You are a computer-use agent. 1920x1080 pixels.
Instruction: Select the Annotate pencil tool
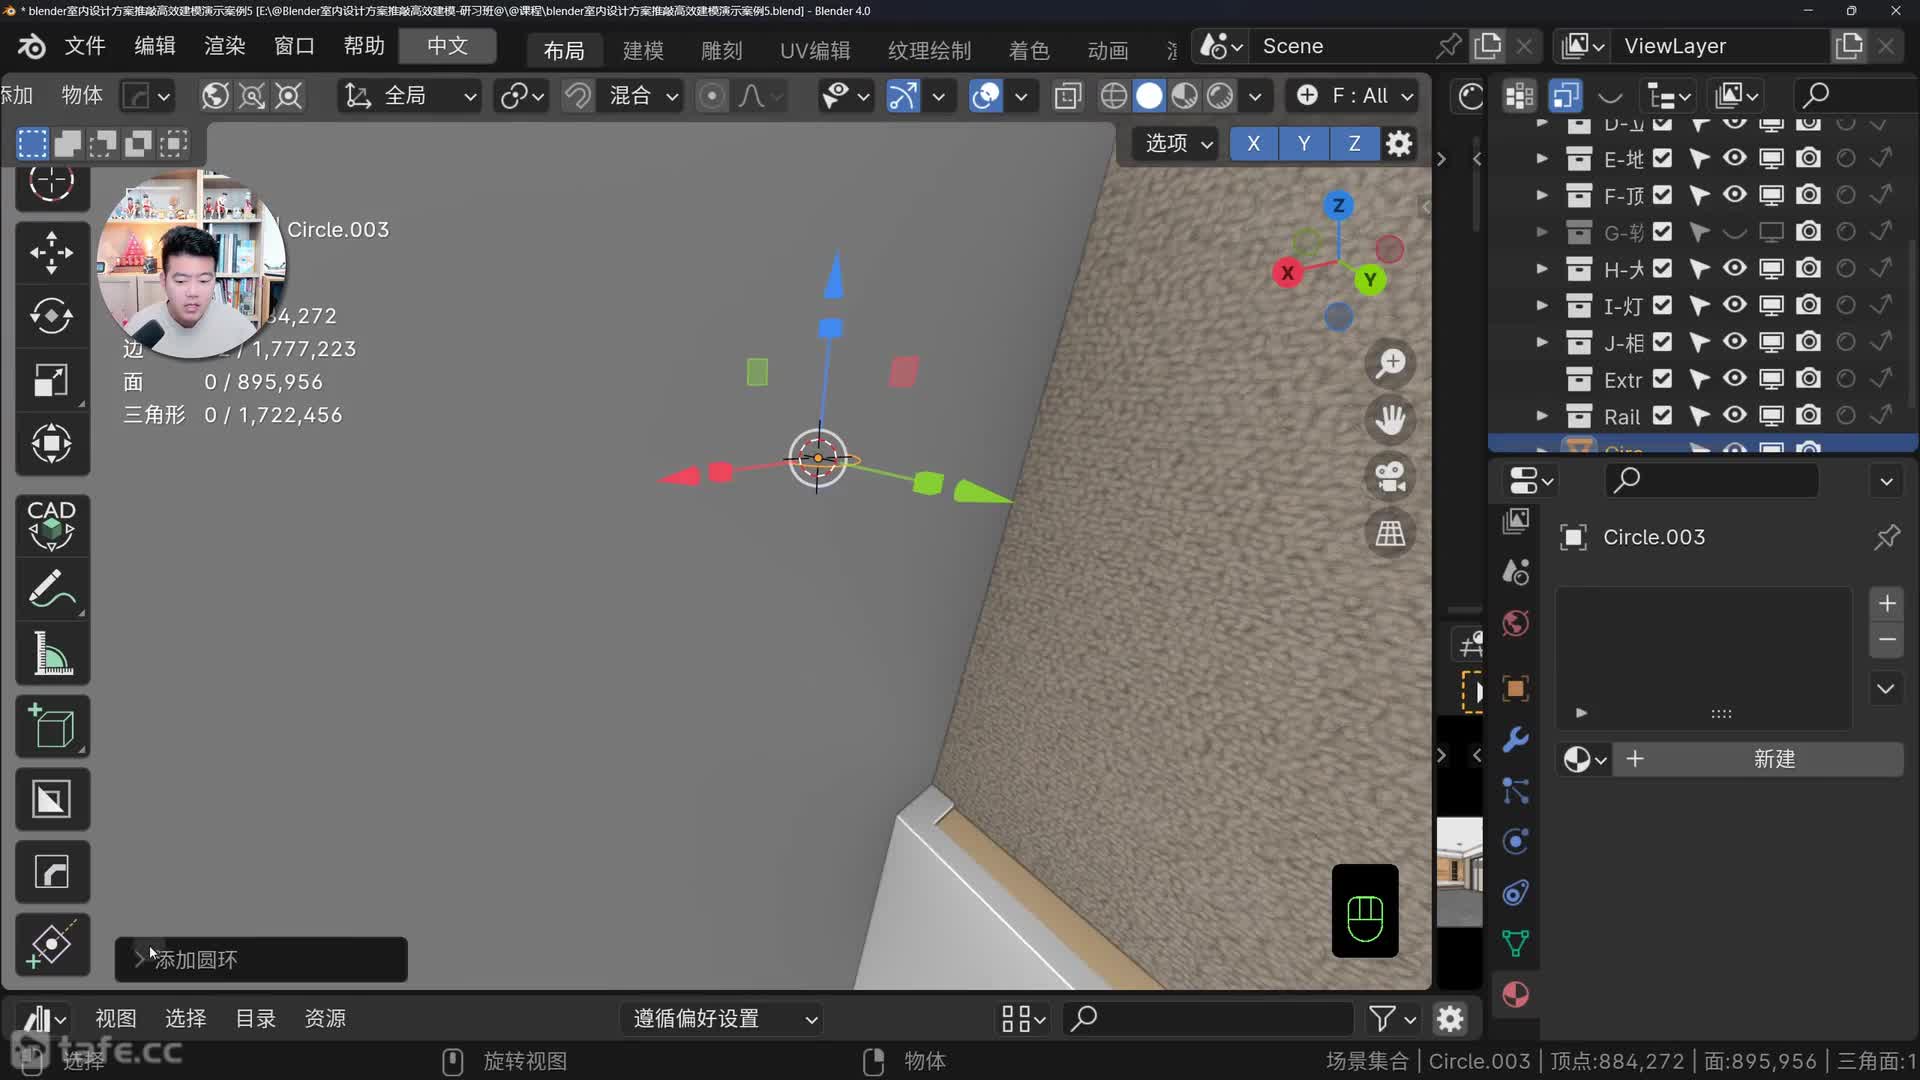coord(51,589)
